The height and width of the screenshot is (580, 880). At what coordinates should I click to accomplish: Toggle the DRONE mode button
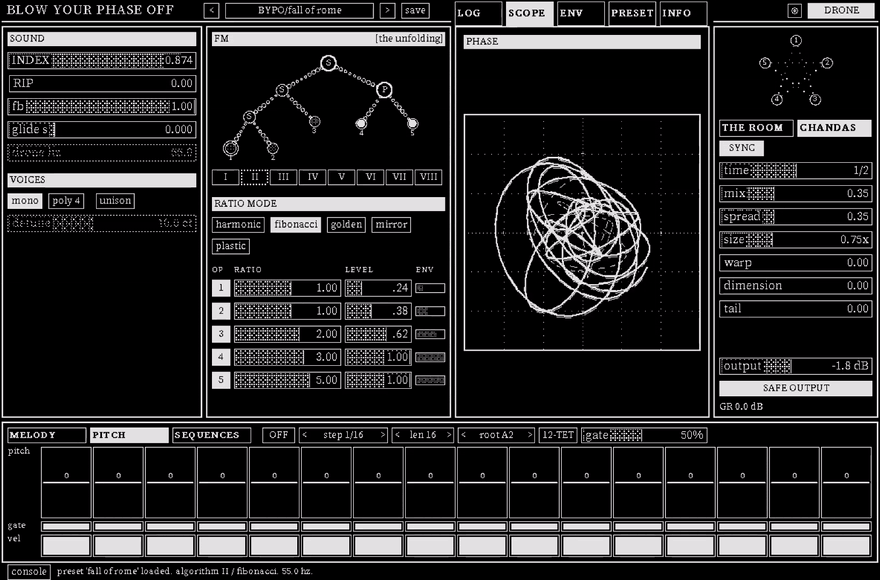[x=841, y=11]
